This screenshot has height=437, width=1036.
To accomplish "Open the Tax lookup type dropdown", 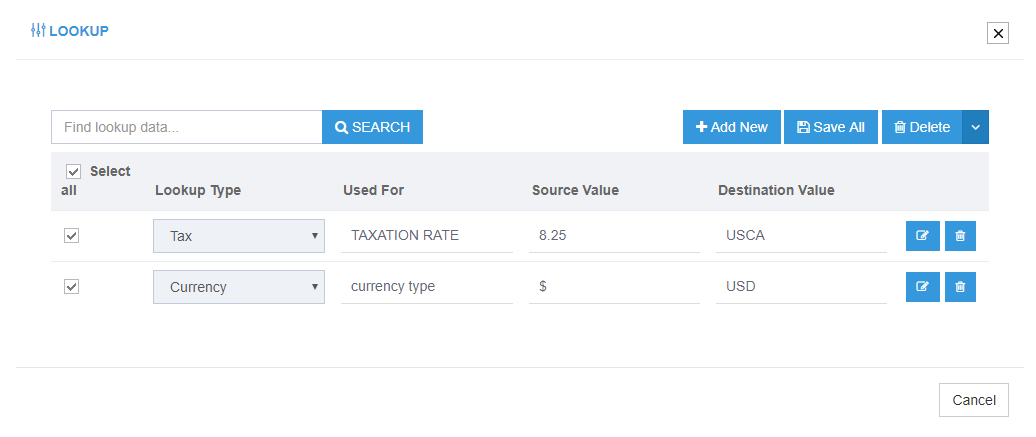I will pyautogui.click(x=239, y=236).
